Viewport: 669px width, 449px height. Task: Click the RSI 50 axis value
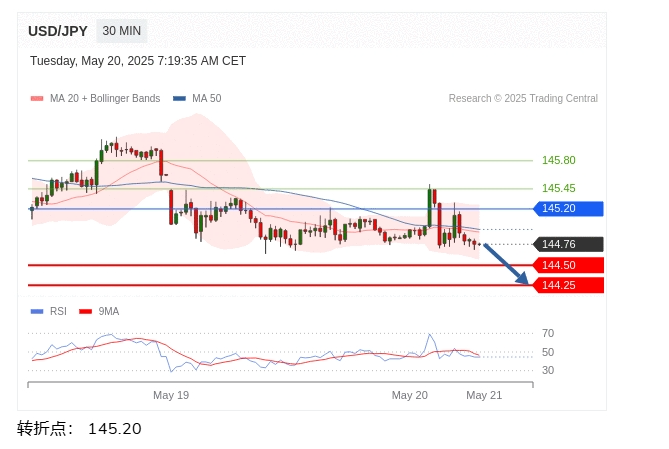point(548,353)
